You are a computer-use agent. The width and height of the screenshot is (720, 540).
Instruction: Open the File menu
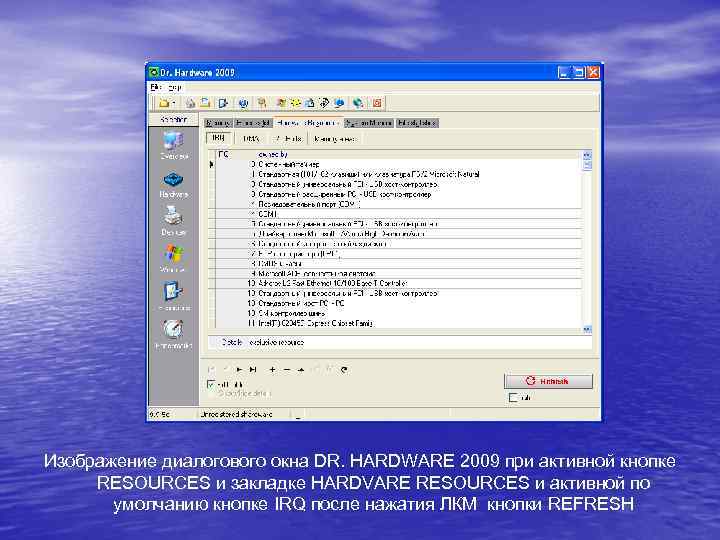(x=156, y=87)
